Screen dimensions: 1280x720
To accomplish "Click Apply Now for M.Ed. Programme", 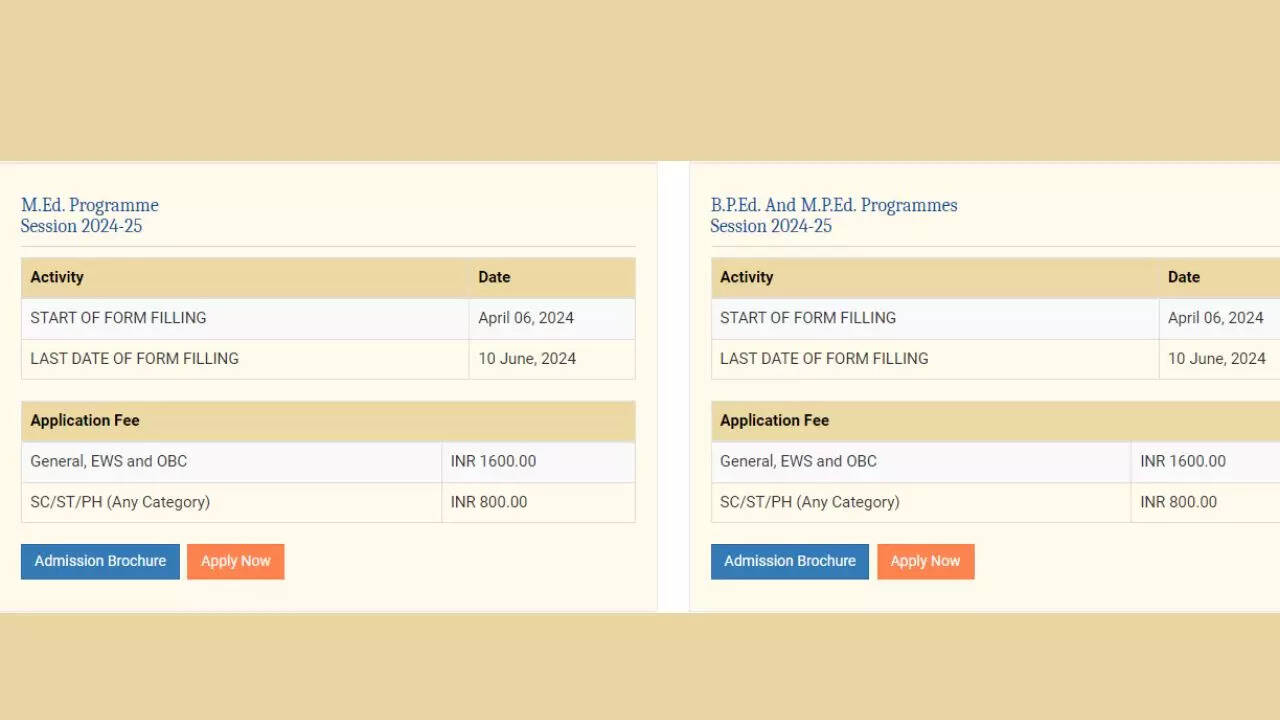I will click(x=235, y=561).
